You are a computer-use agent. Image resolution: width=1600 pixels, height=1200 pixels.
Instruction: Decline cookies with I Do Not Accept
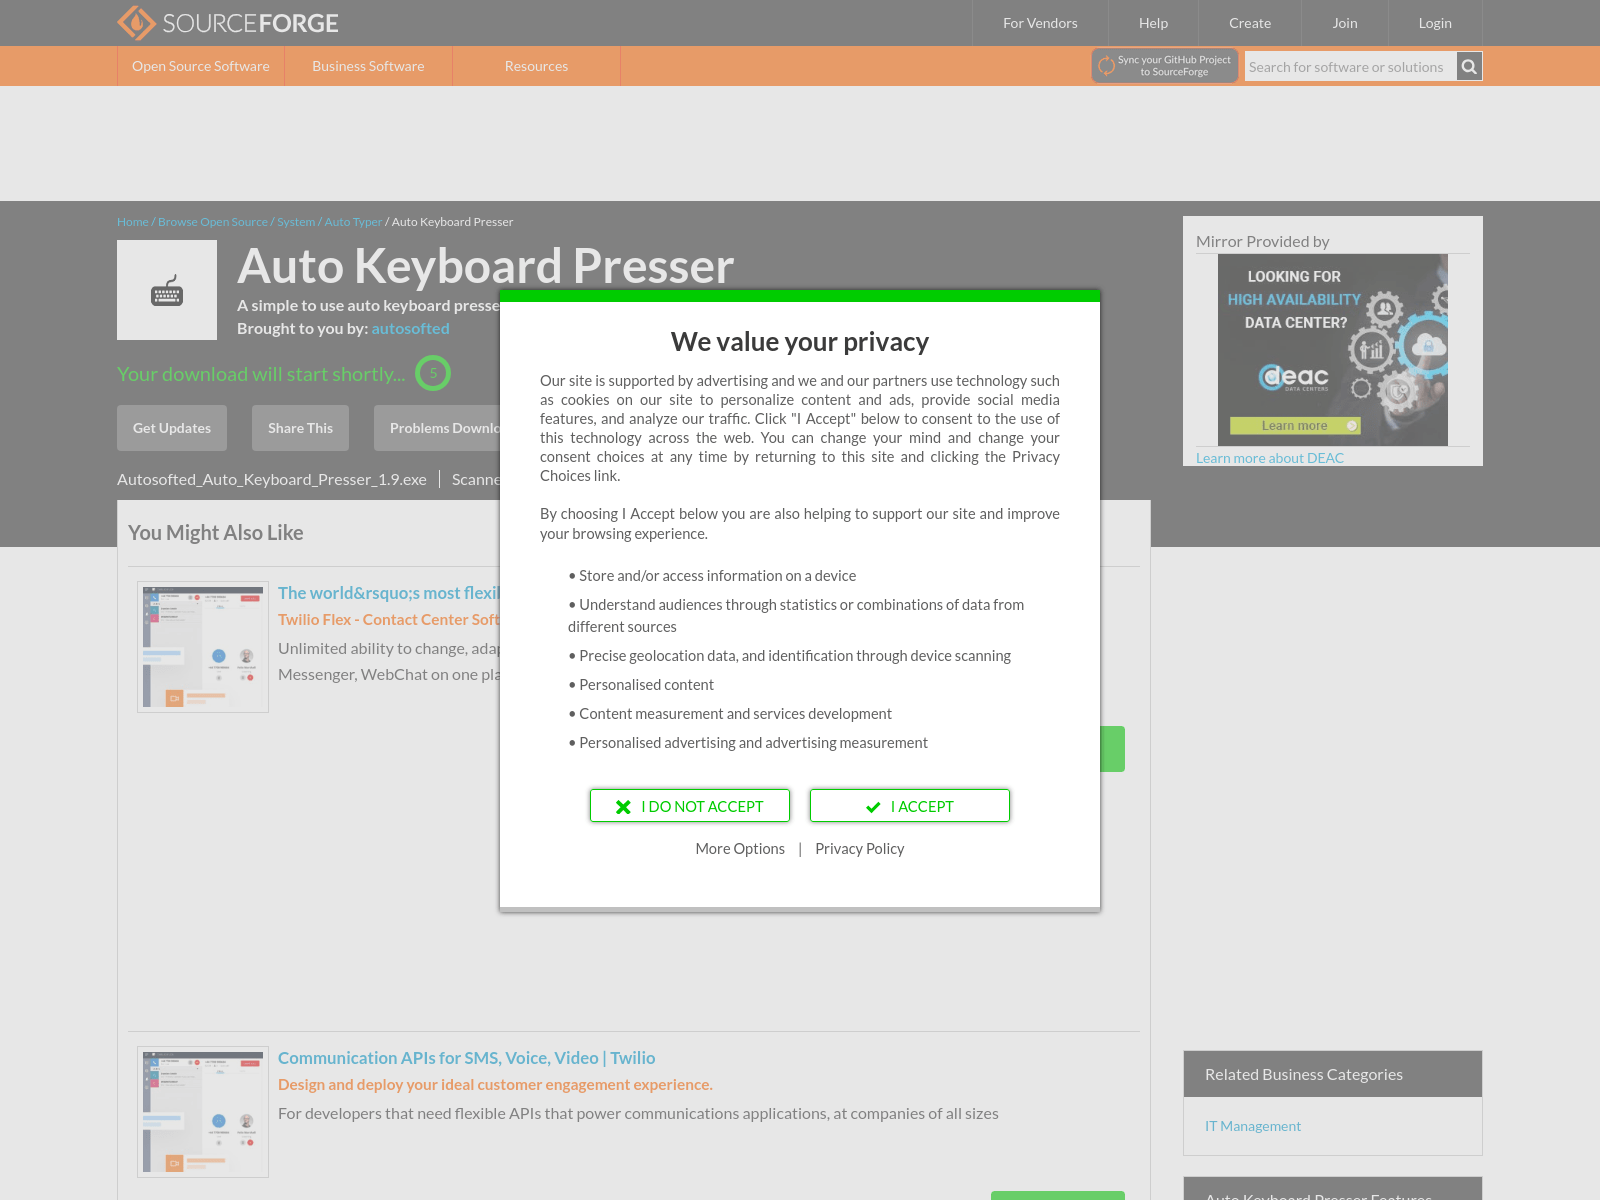point(690,806)
